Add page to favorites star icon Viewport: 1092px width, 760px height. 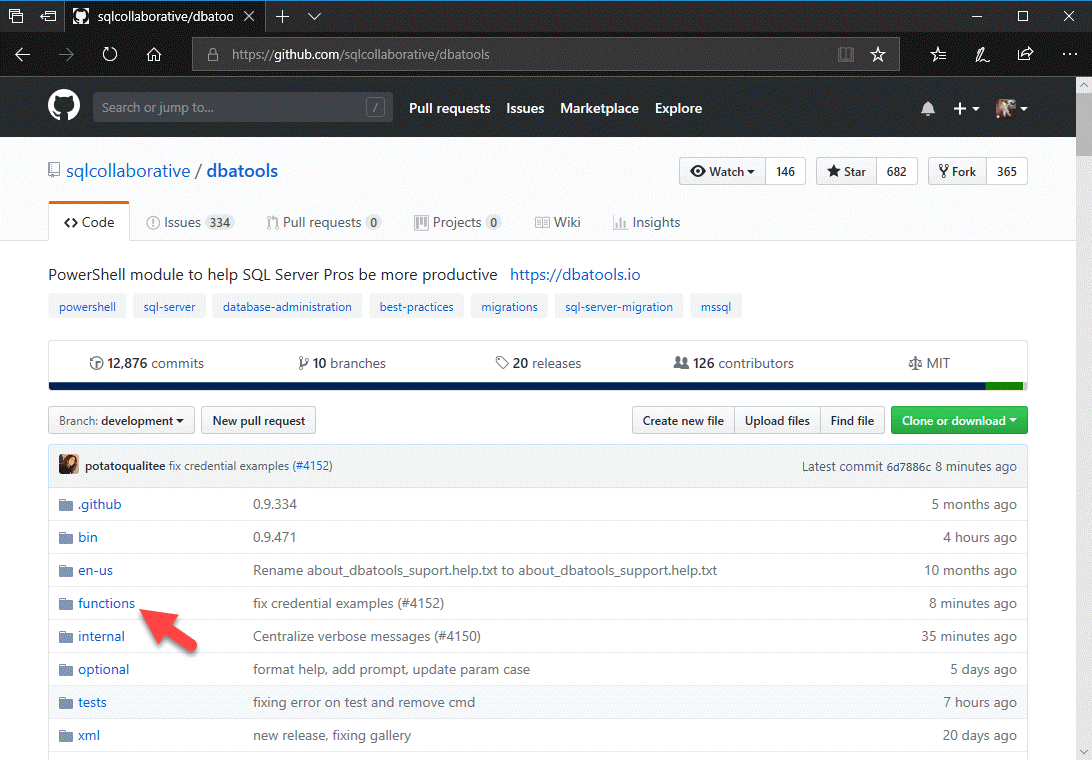(877, 55)
